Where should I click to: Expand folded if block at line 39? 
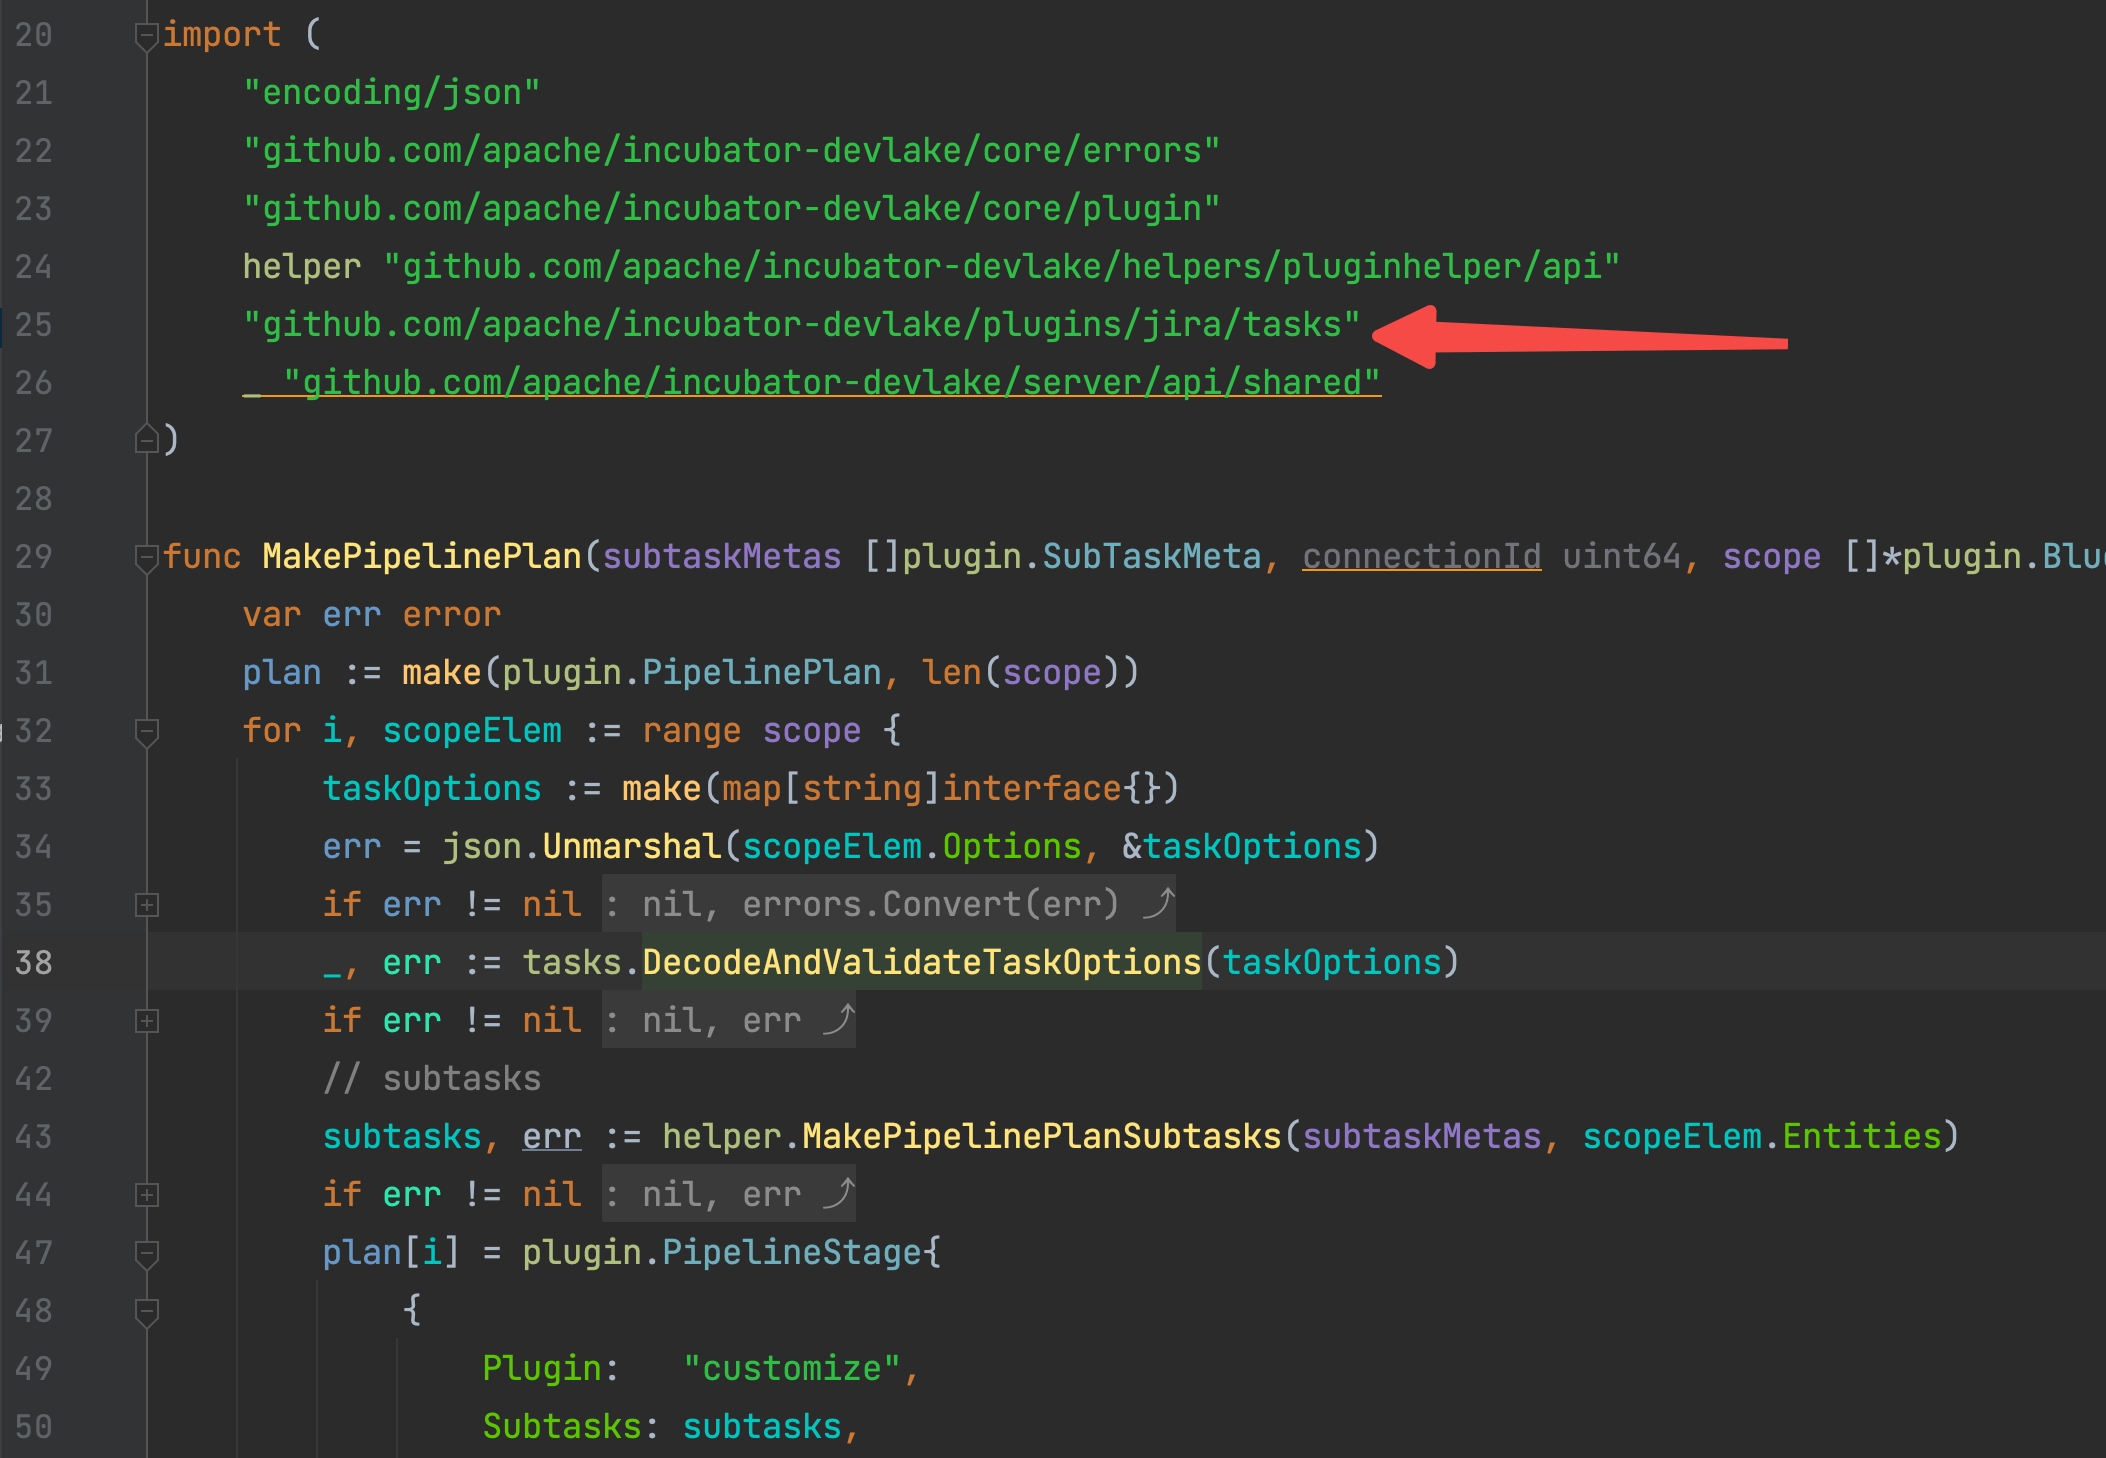tap(146, 1021)
